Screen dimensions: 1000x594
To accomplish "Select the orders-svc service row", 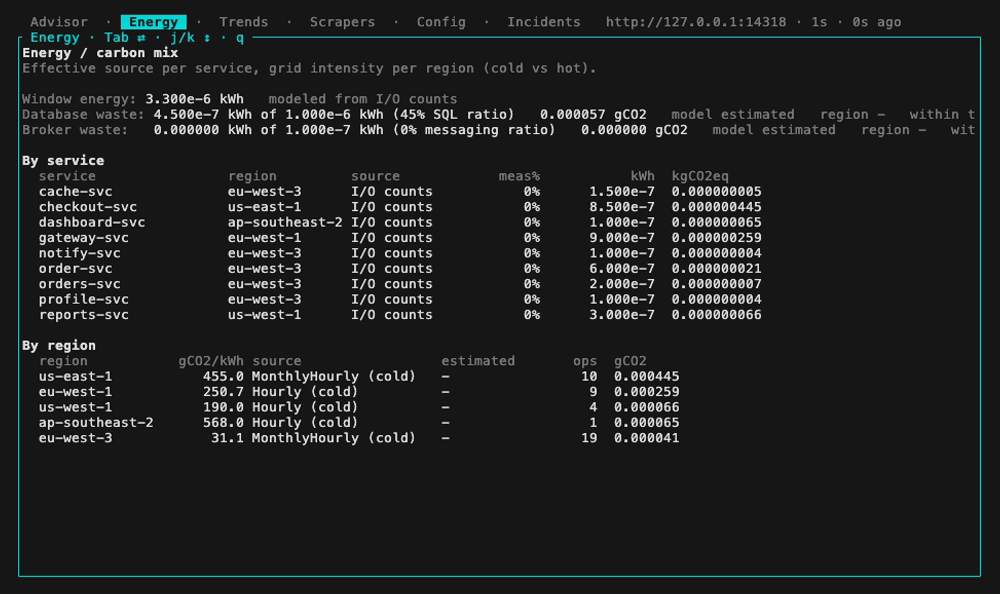I will coord(400,284).
